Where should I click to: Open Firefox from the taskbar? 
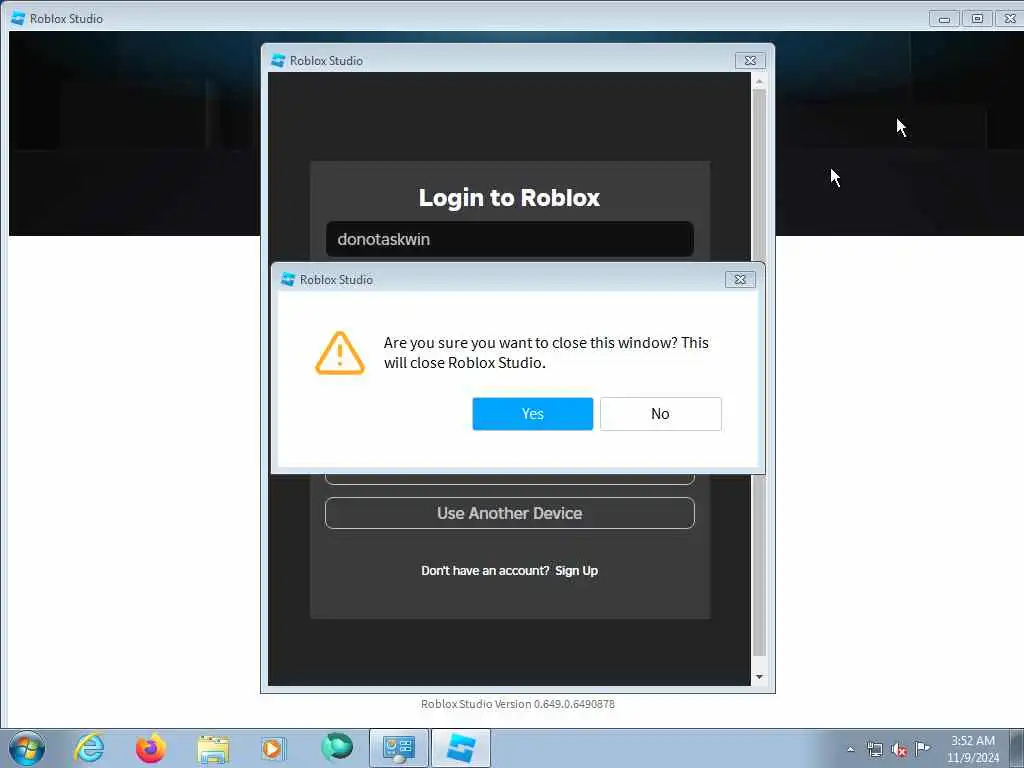[x=150, y=748]
